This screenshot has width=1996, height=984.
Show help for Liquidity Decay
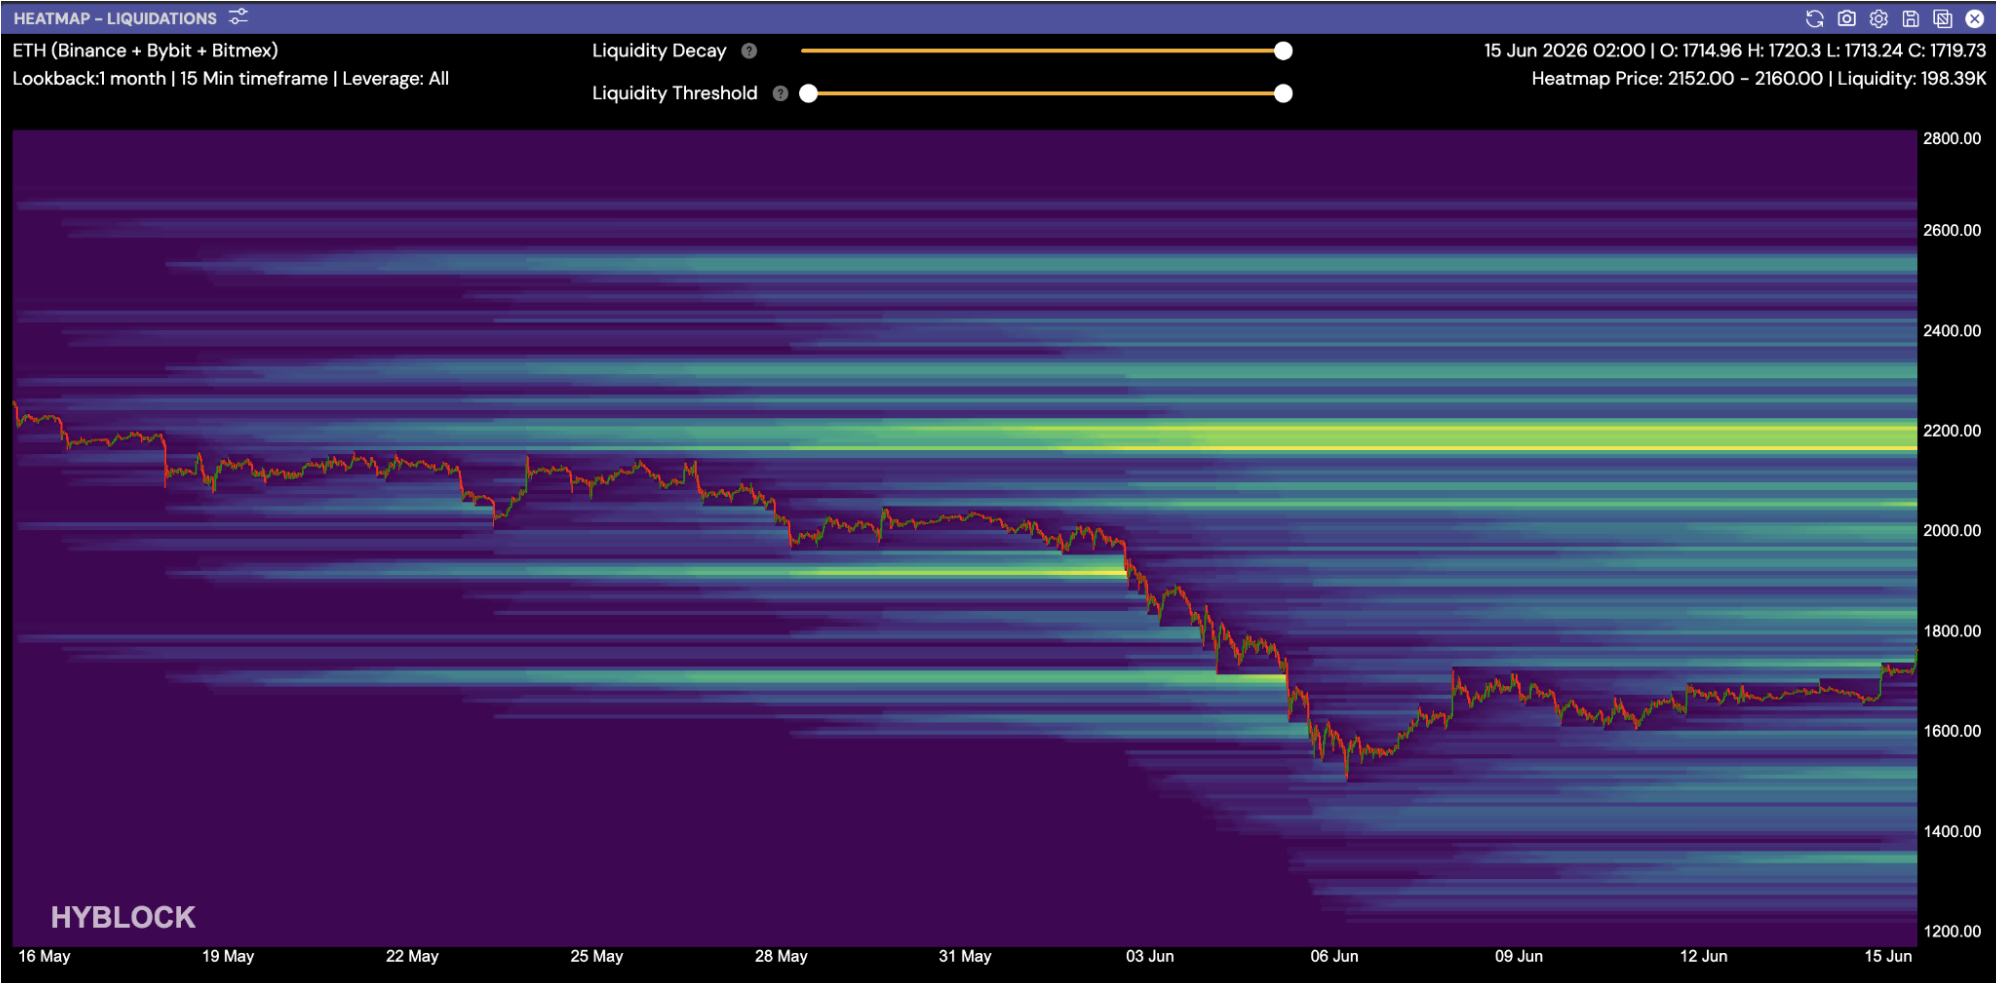point(749,51)
